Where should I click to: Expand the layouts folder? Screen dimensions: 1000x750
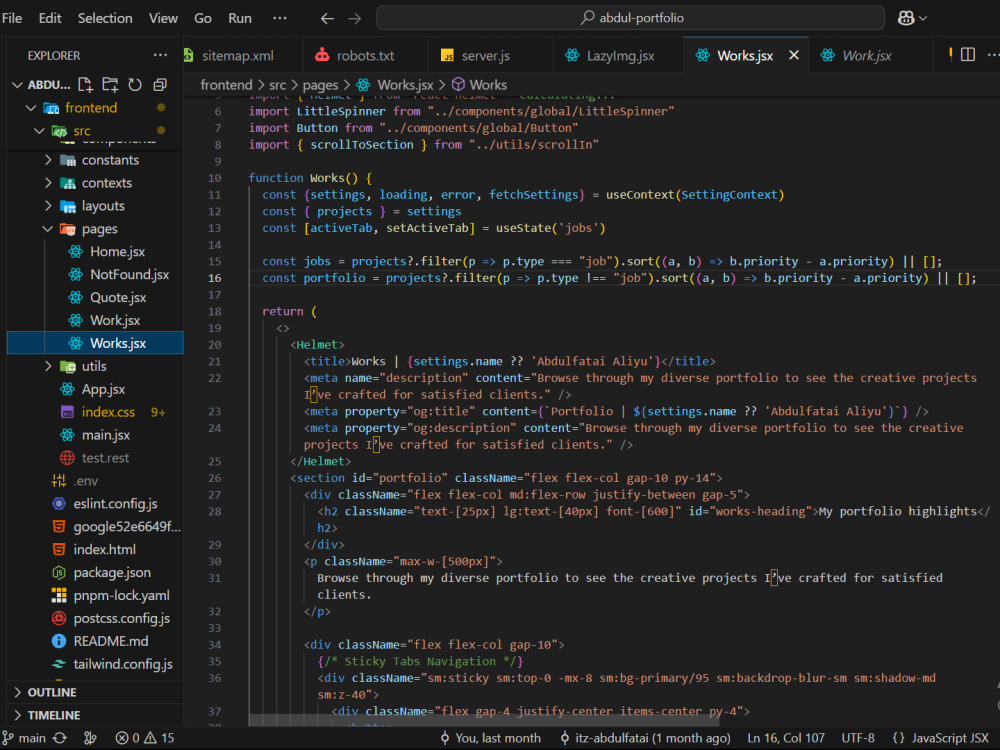pos(48,205)
